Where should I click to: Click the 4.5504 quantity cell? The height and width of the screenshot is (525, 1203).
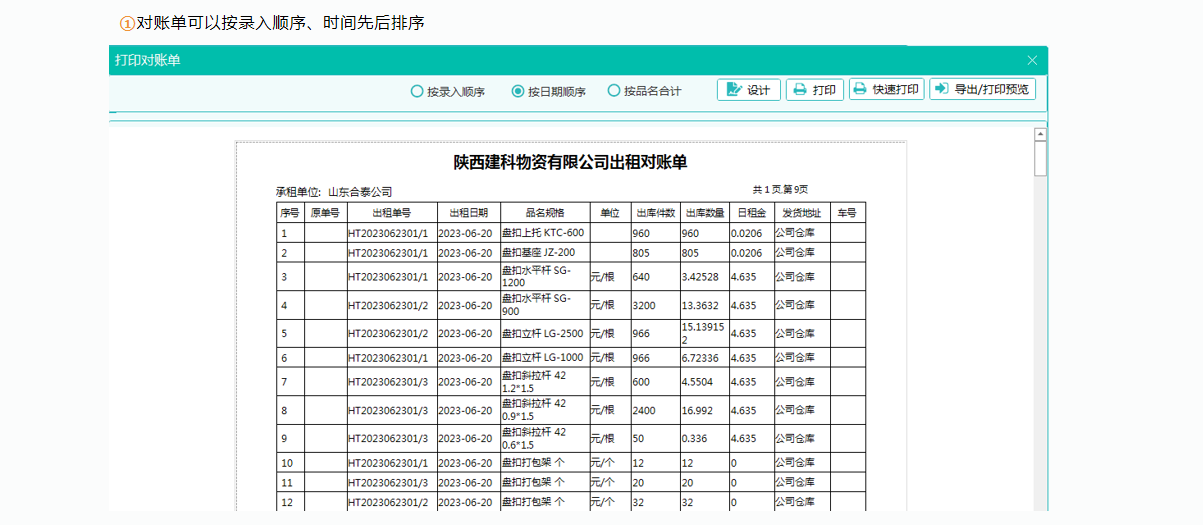704,381
